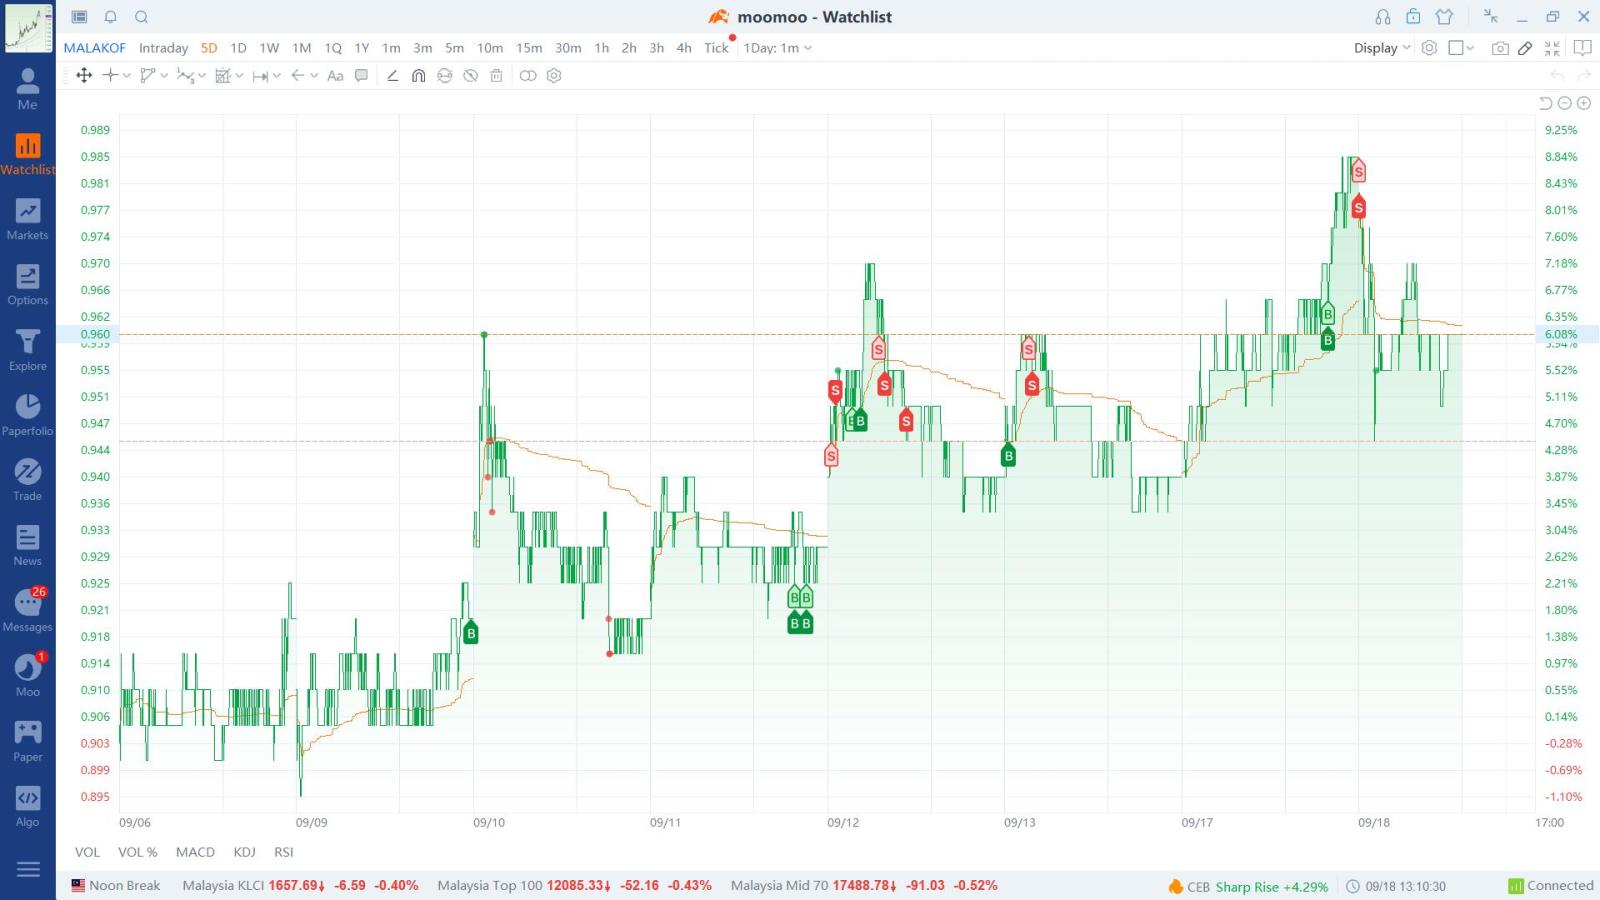The width and height of the screenshot is (1600, 900).
Task: Click the hamburger menu at sidebar bottom
Action: click(28, 870)
